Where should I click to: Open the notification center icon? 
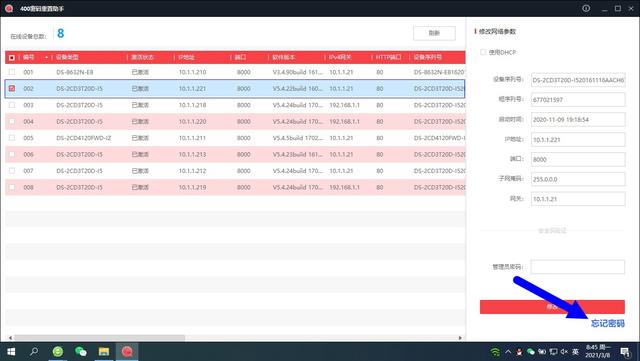click(625, 352)
